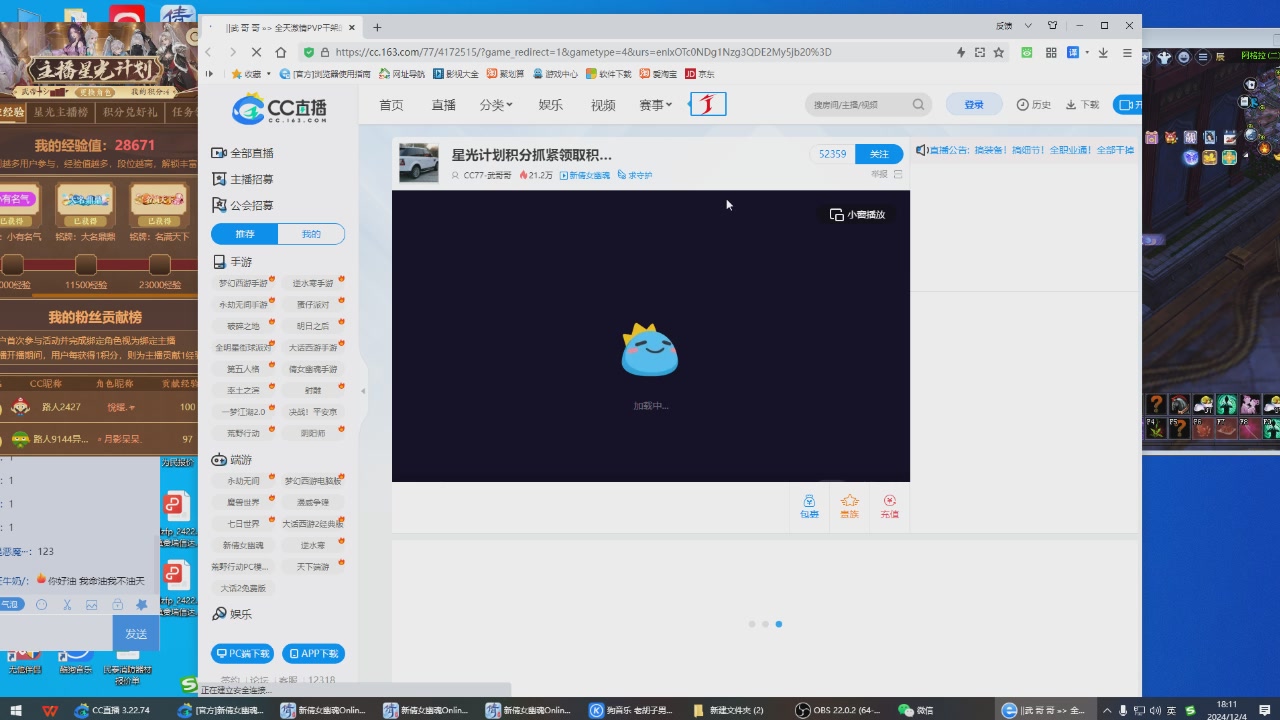Screen dimensions: 1280x720
Task: Open CC直播 3.22.74 taskbar item
Action: click(113, 710)
